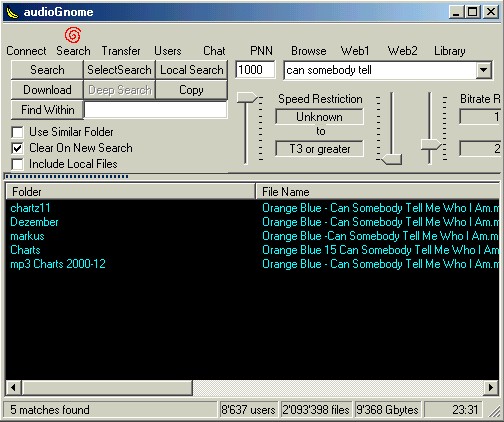The image size is (504, 422).
Task: Click the slider thumb left of Speed Restriction
Action: (247, 98)
